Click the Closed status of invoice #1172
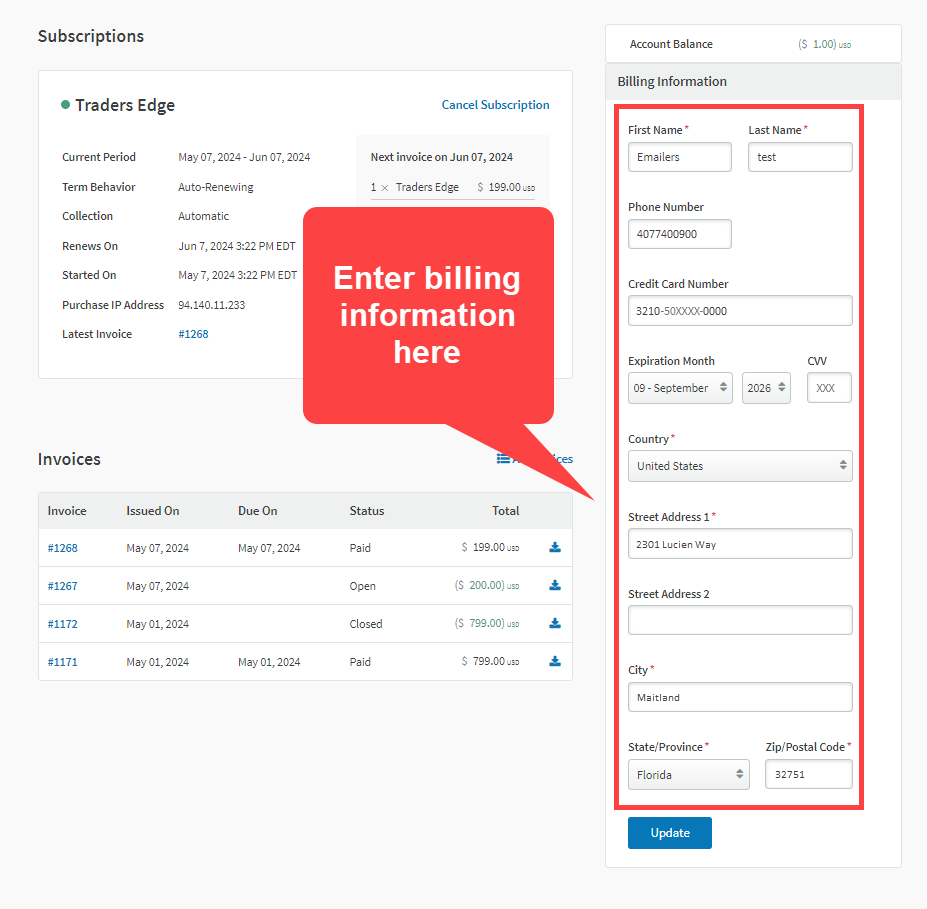 point(366,624)
